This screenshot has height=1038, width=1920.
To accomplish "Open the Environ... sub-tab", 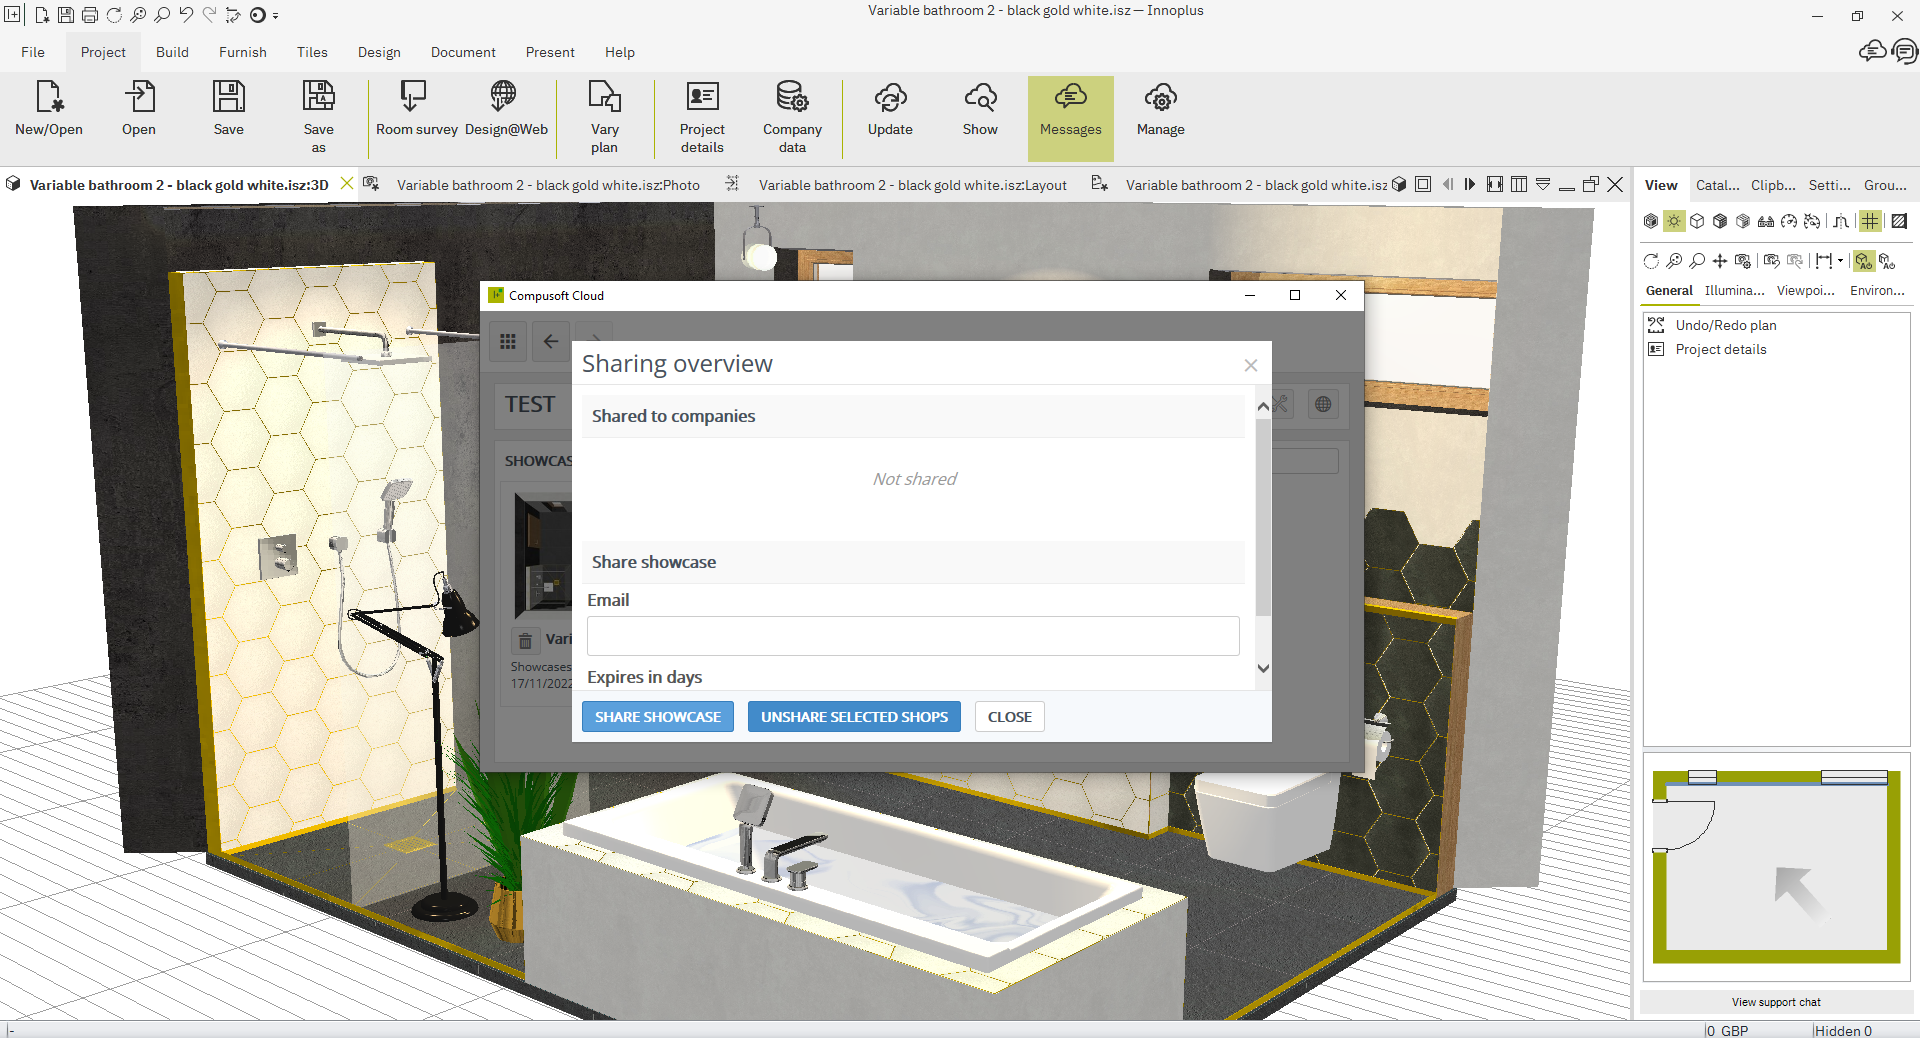I will click(x=1877, y=291).
